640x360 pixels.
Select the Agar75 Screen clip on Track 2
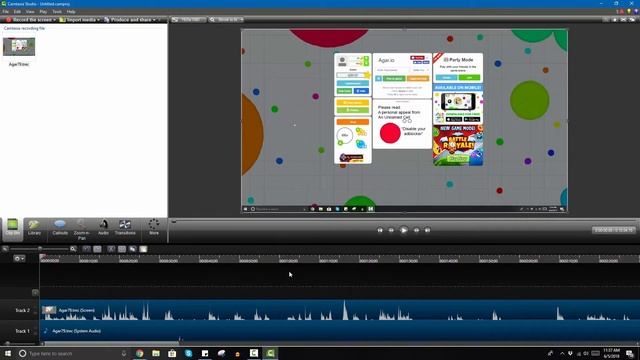click(340, 310)
